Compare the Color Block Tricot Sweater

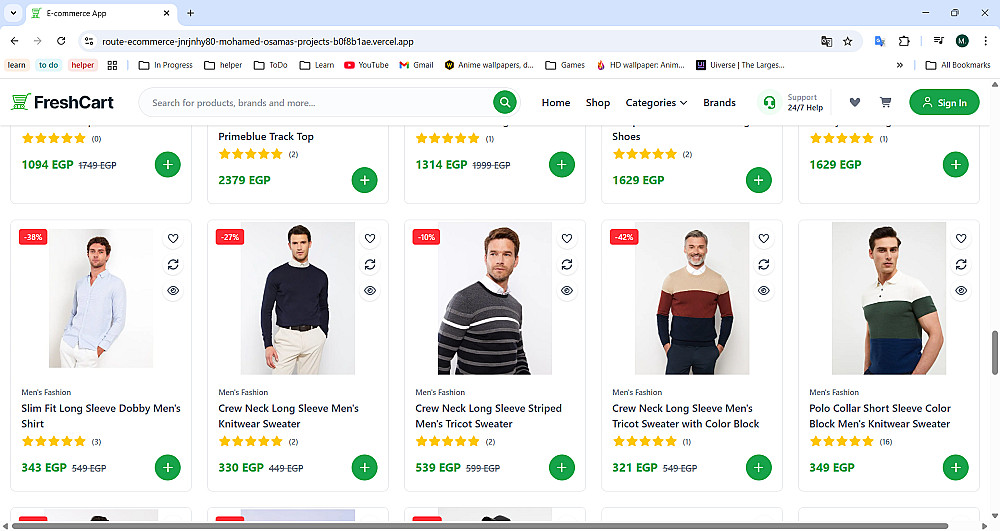[764, 264]
